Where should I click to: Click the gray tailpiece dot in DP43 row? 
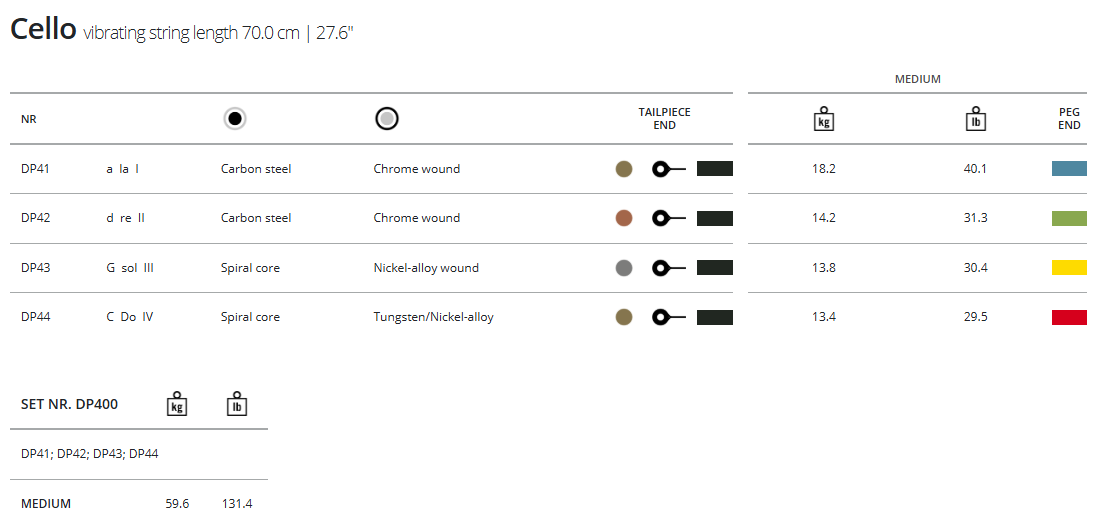pyautogui.click(x=624, y=267)
